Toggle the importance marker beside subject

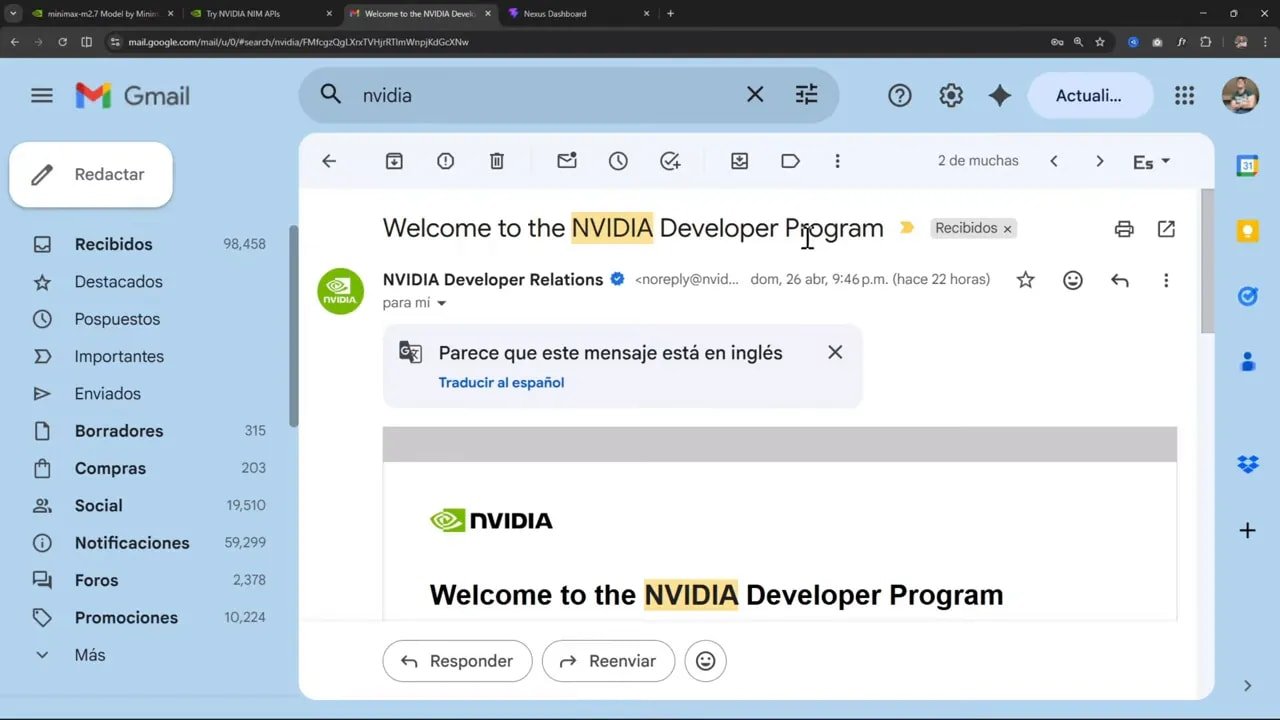907,228
